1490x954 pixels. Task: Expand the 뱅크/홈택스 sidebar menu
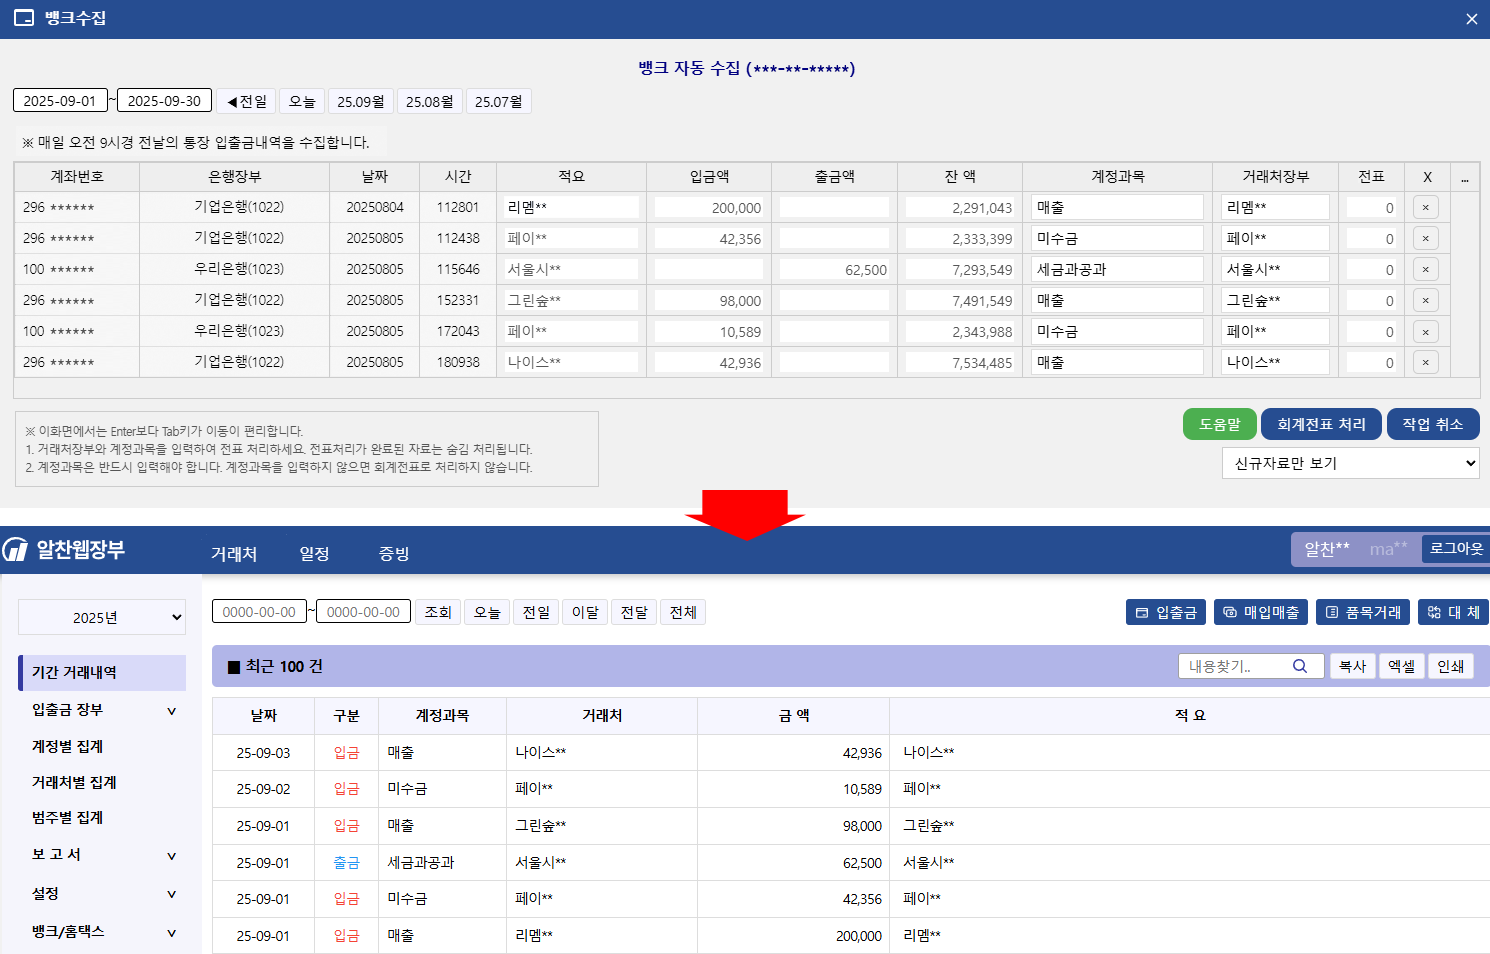pos(102,932)
